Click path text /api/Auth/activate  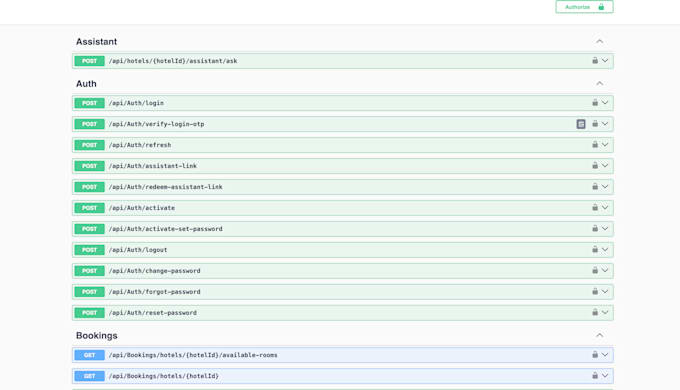click(x=142, y=208)
